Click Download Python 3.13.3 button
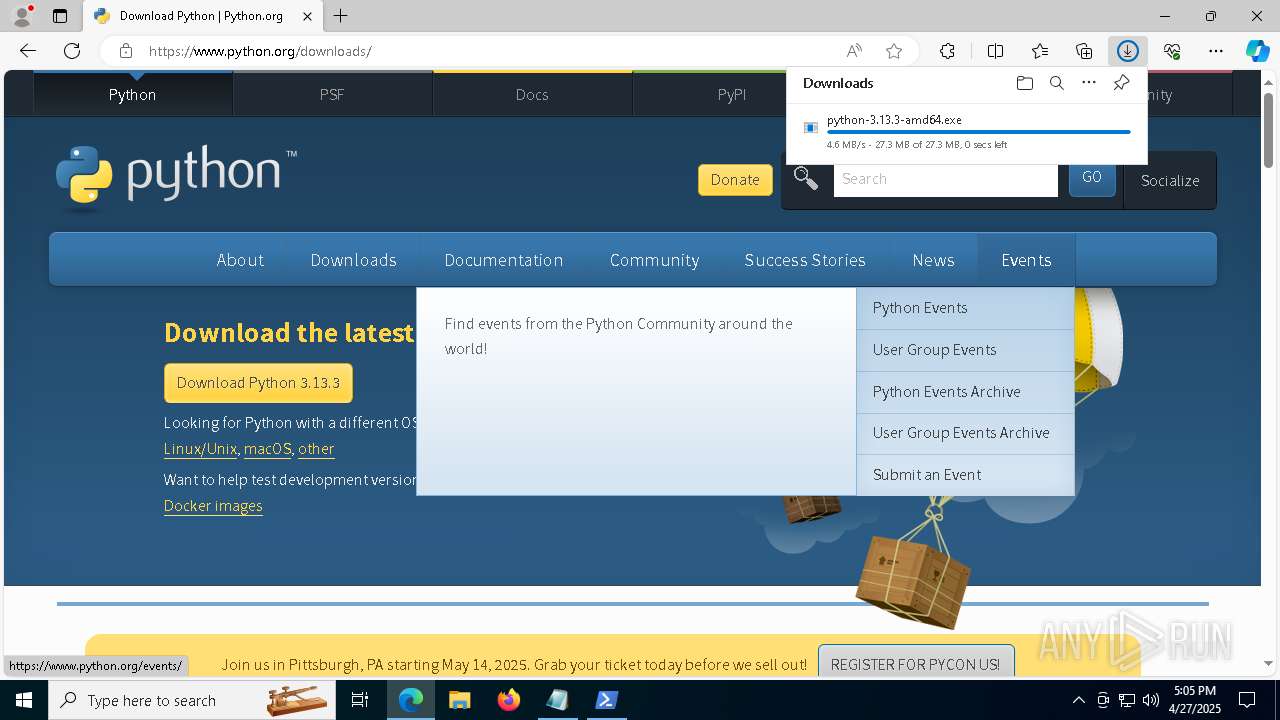The height and width of the screenshot is (720, 1280). click(258, 383)
